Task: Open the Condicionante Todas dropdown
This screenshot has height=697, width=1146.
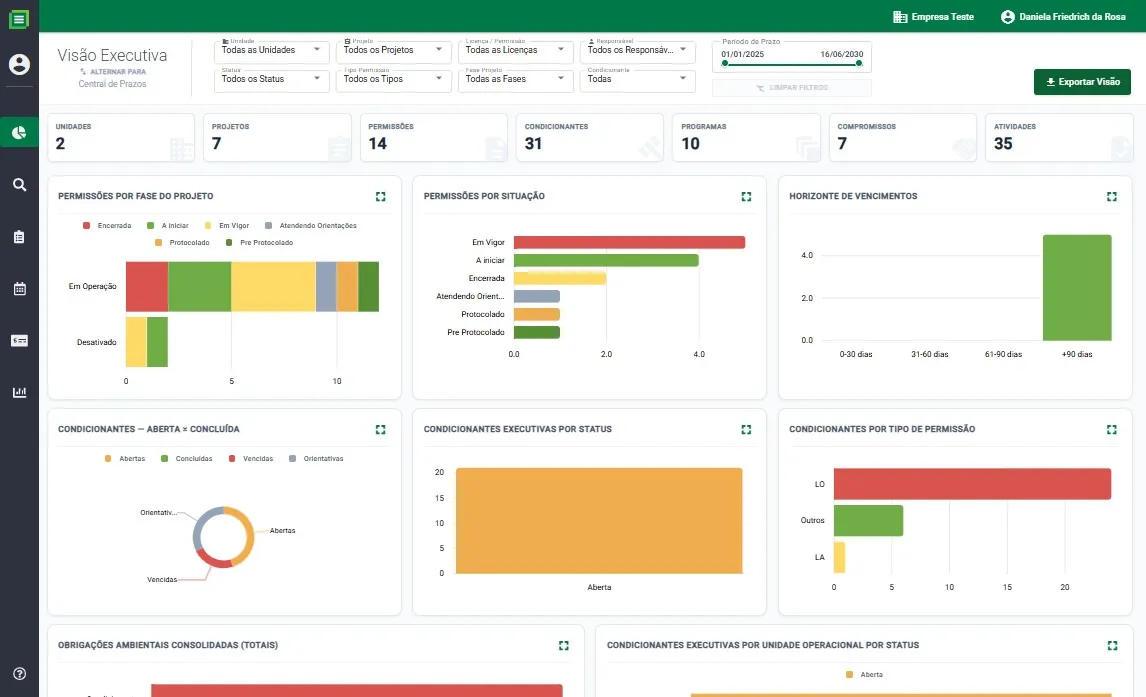Action: click(x=637, y=79)
